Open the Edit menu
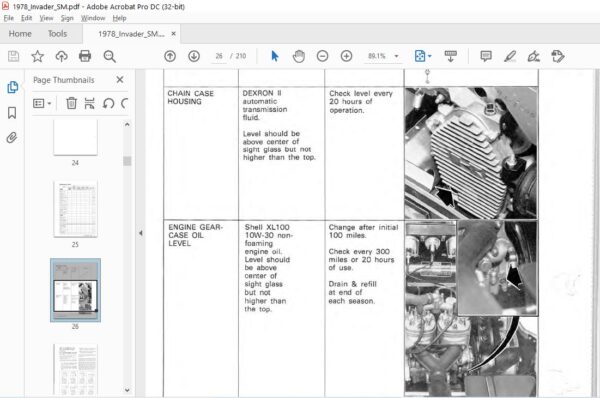Viewport: 600px width, 398px height. click(26, 18)
